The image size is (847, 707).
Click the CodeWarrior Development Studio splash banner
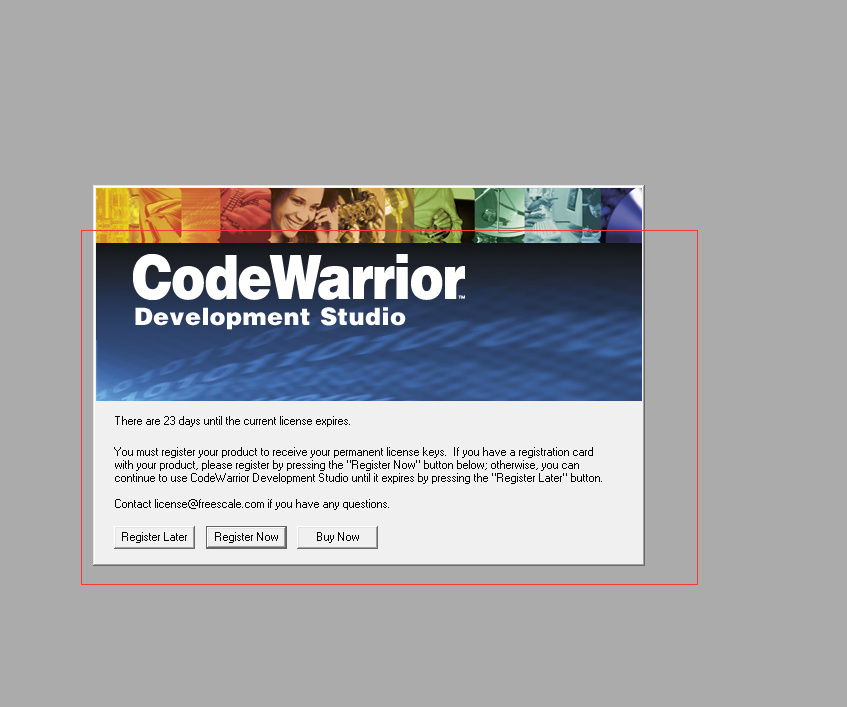[369, 294]
